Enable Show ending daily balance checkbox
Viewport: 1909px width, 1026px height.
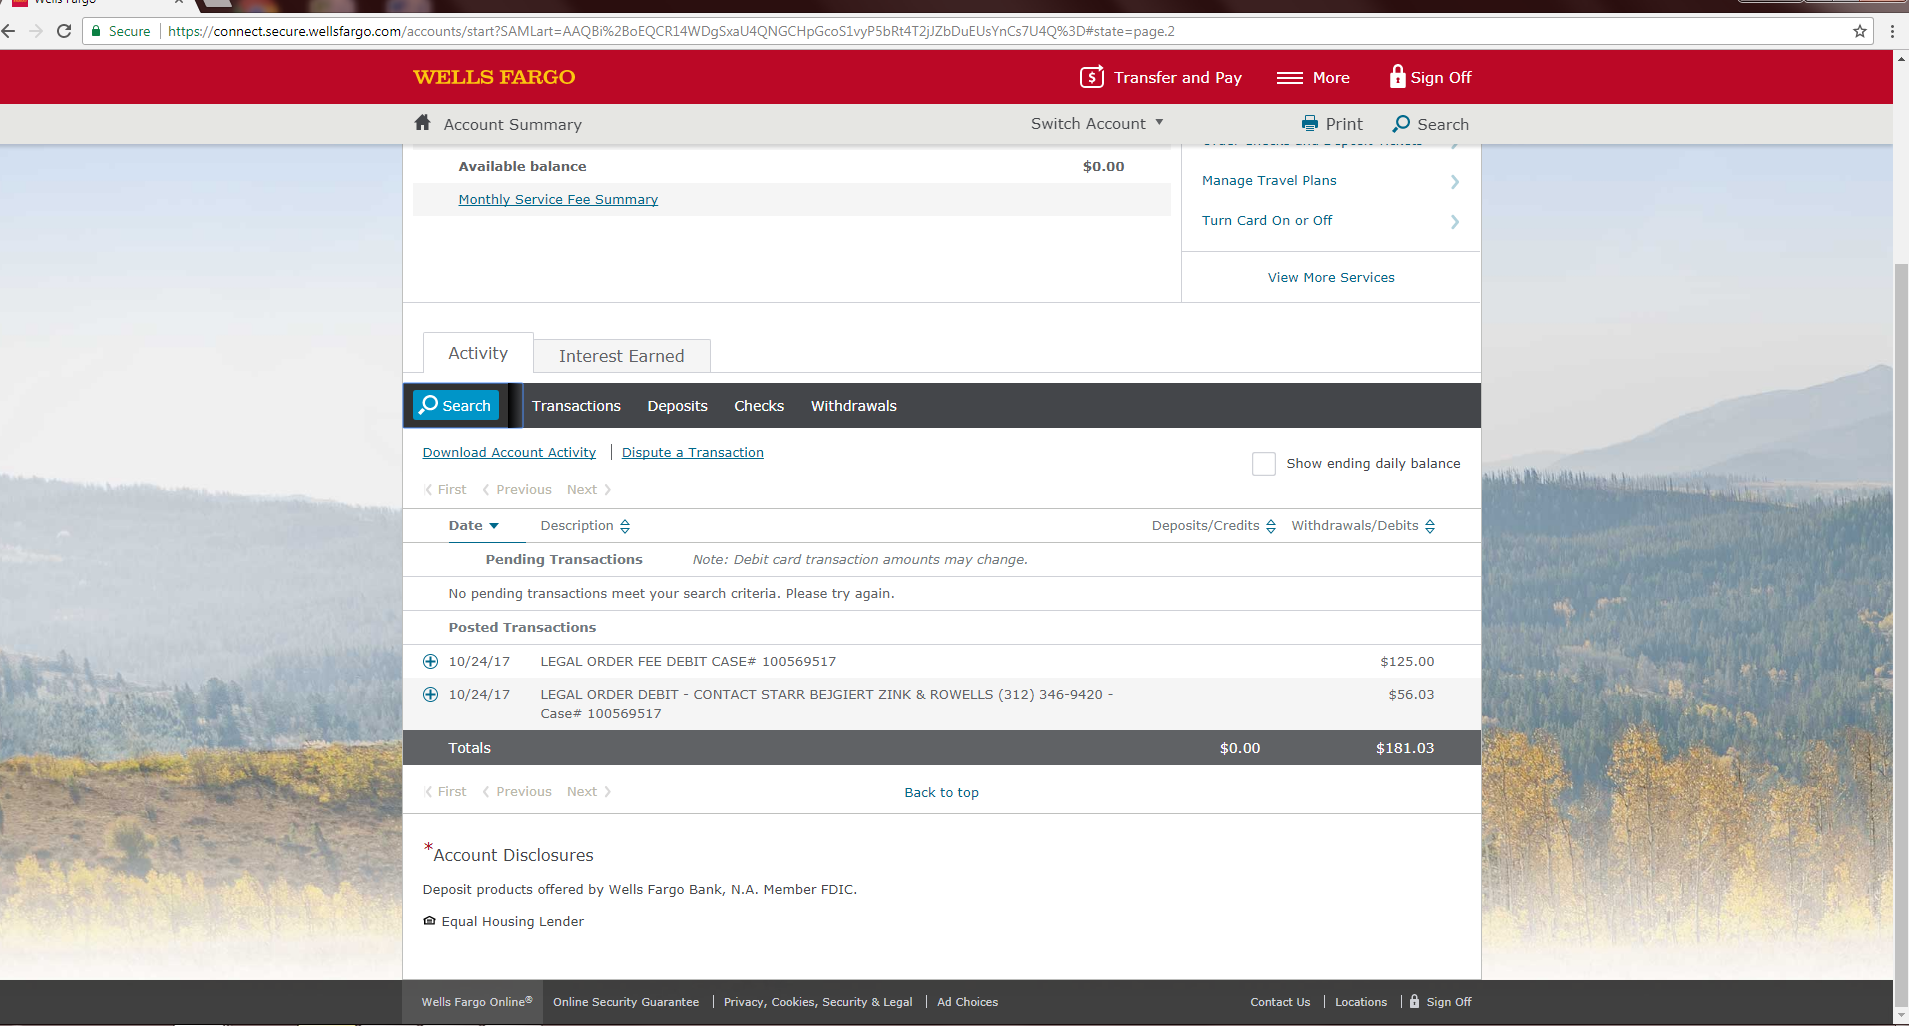pyautogui.click(x=1264, y=464)
